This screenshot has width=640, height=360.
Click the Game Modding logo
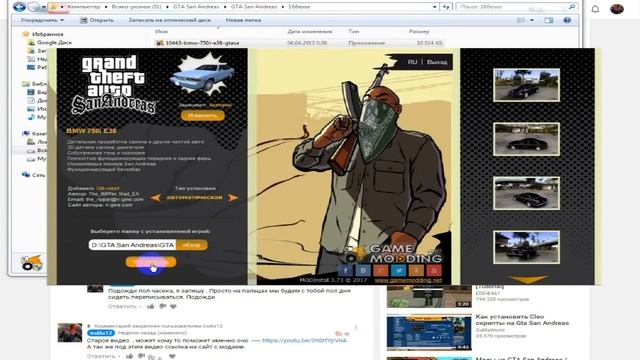[x=394, y=254]
